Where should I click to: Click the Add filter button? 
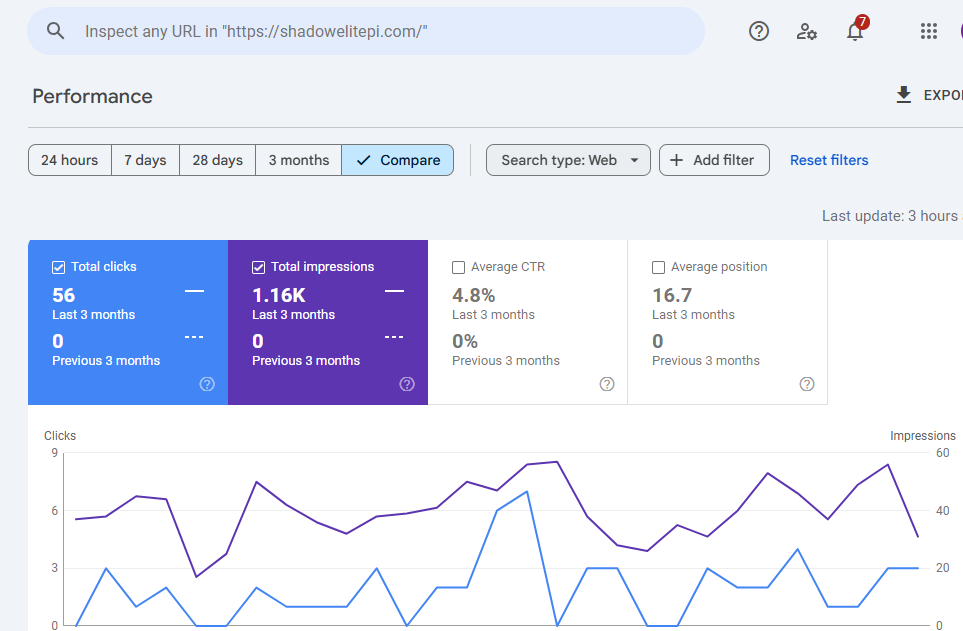click(x=713, y=160)
